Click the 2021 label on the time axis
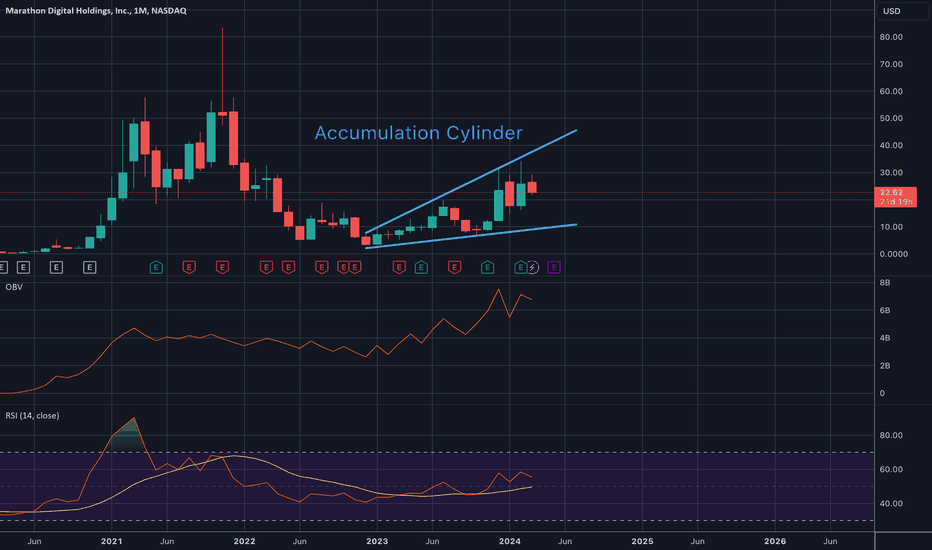 click(111, 541)
